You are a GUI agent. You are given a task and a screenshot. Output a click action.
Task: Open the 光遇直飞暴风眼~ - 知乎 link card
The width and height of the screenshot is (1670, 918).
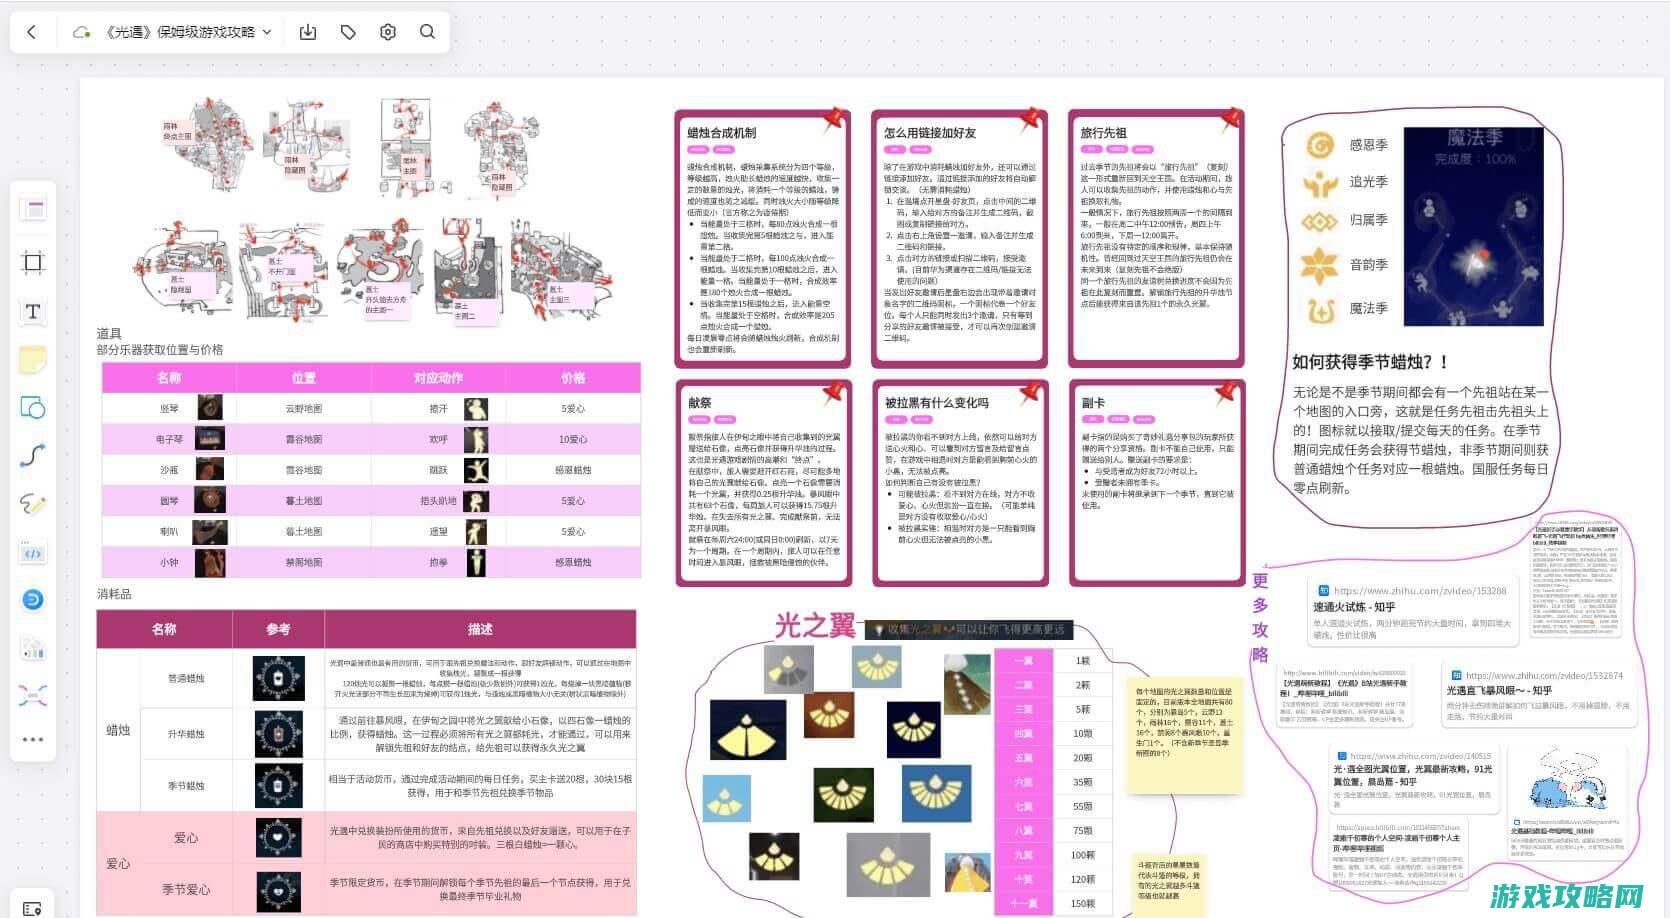click(x=1538, y=696)
